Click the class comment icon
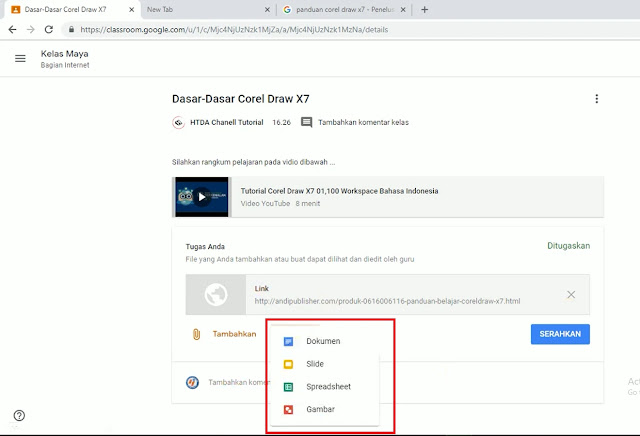Image resolution: width=640 pixels, height=436 pixels. coord(307,122)
